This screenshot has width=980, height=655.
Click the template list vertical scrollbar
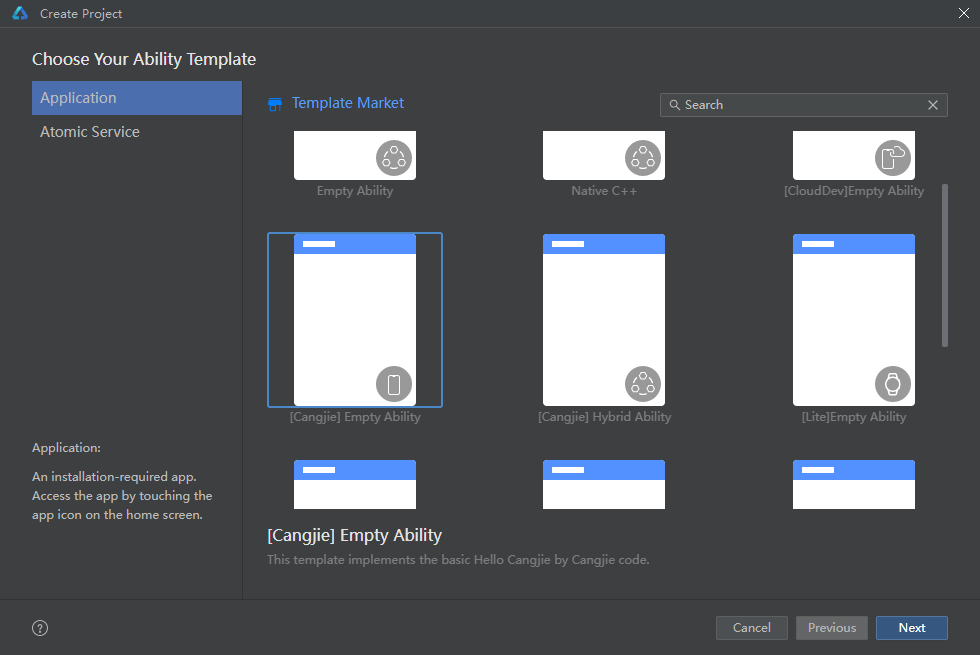pos(944,265)
